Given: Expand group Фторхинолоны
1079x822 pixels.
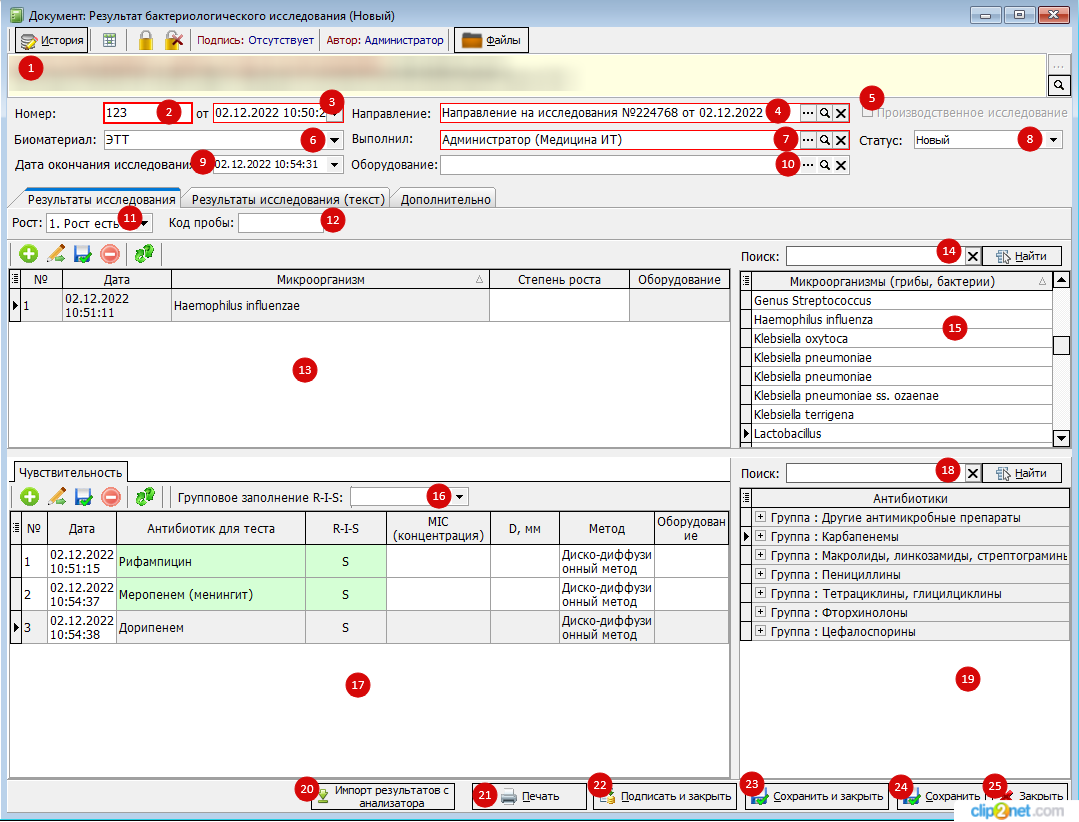Looking at the screenshot, I should click(760, 612).
